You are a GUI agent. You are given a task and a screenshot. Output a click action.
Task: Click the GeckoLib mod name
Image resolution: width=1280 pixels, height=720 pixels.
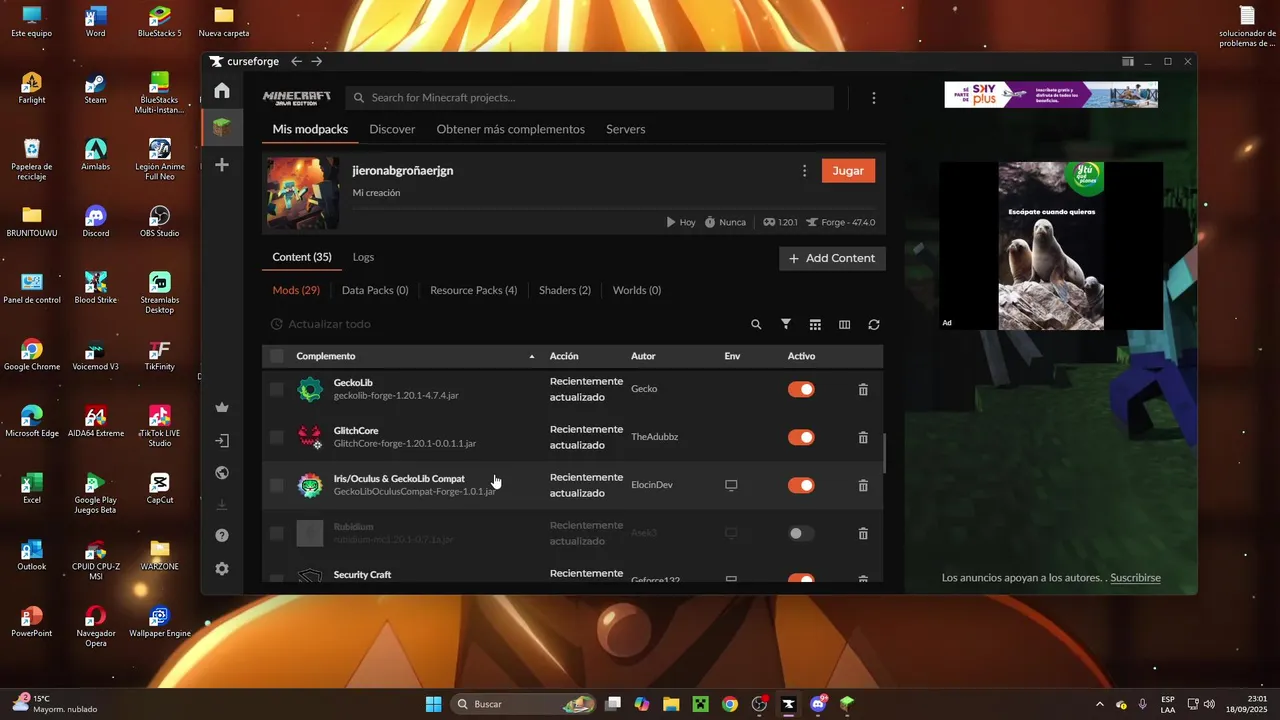(x=353, y=383)
